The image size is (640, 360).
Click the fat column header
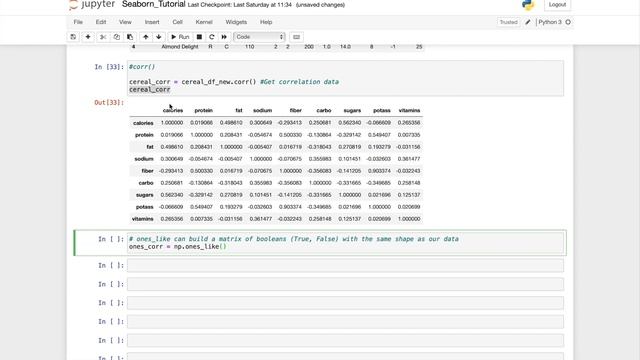(x=239, y=110)
